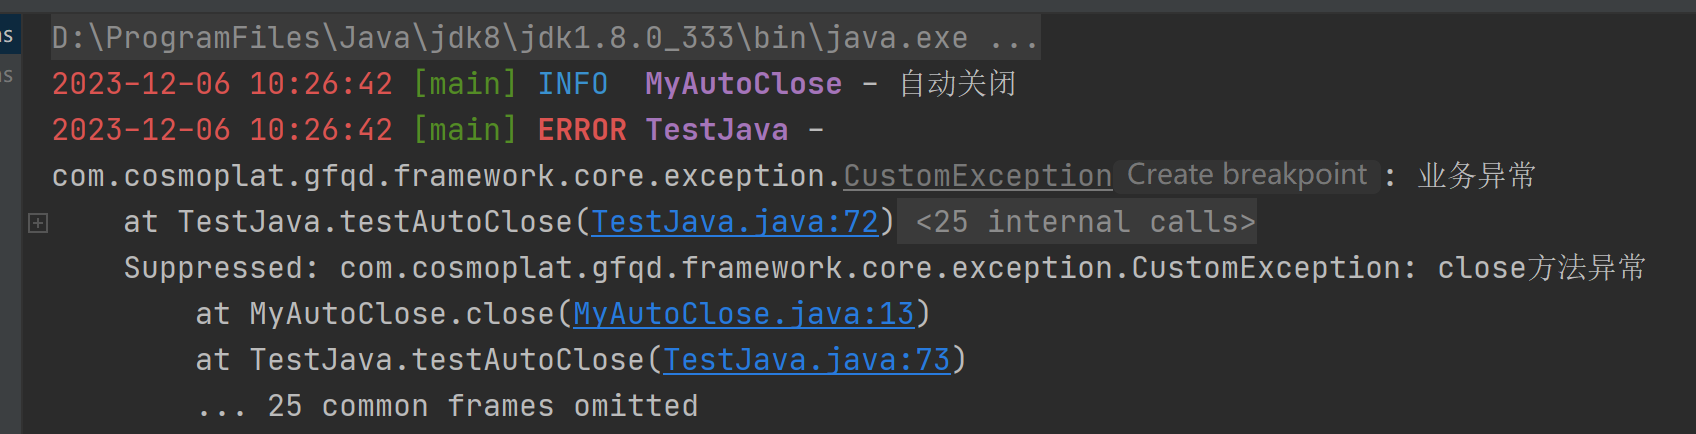Viewport: 1696px width, 434px height.
Task: Expand the folded stack frames gutter icon
Action: click(x=38, y=223)
